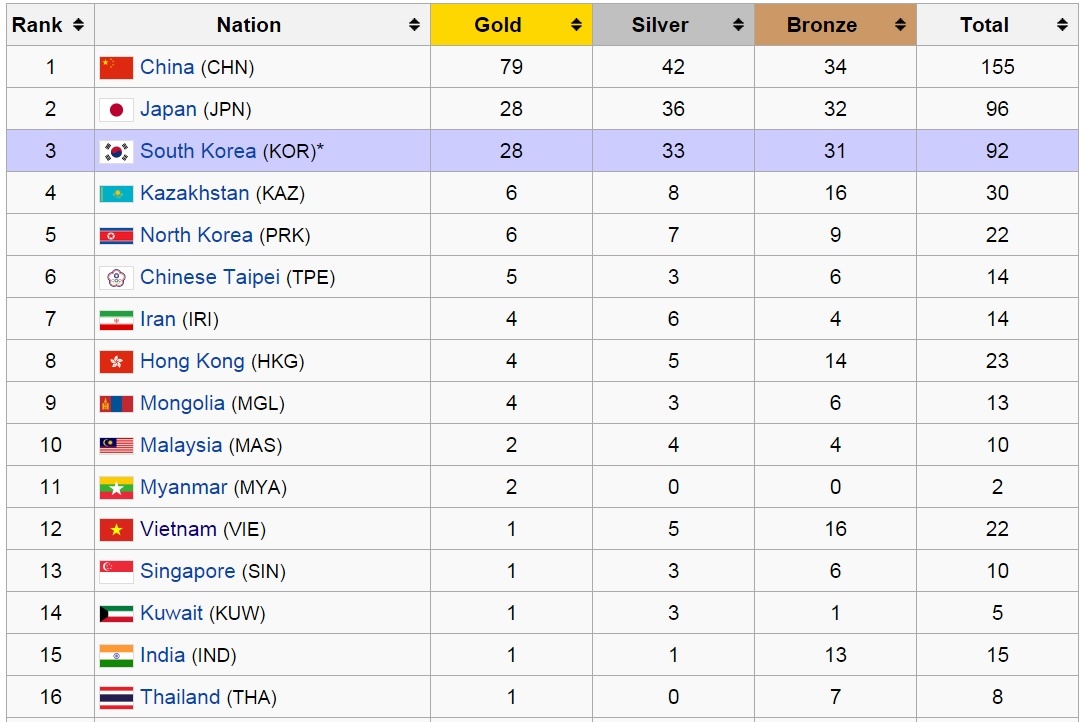Sort by Bronze medals column arrows

click(900, 25)
